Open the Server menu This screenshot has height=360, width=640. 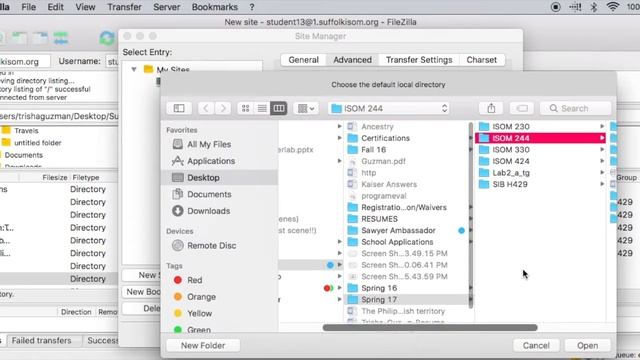(x=167, y=7)
